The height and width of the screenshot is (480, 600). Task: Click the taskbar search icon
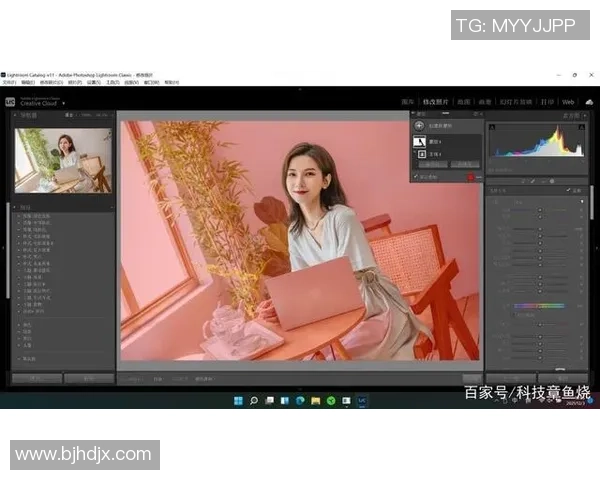click(254, 401)
